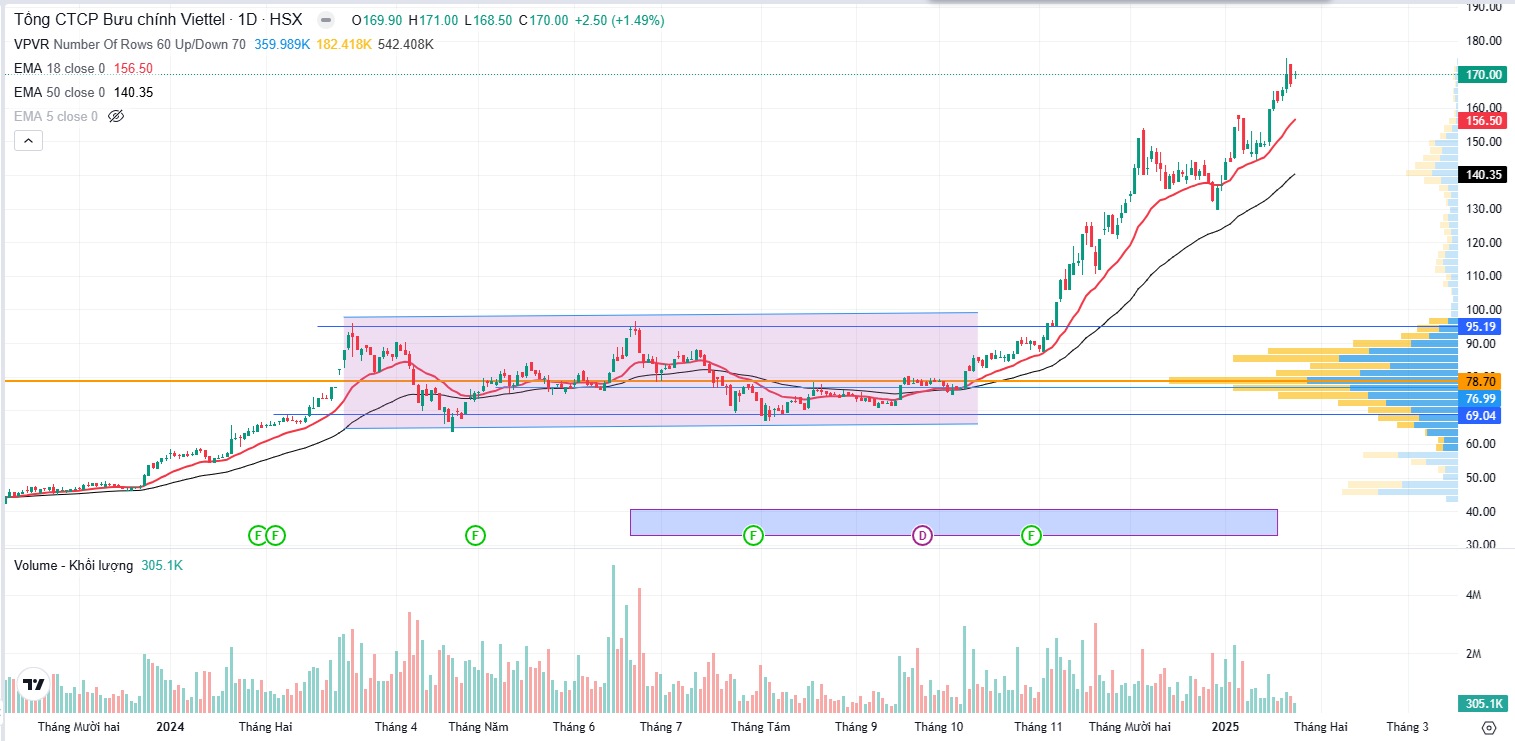The height and width of the screenshot is (741, 1515).
Task: Click the Tháng 9 label on the time axis
Action: (x=856, y=727)
